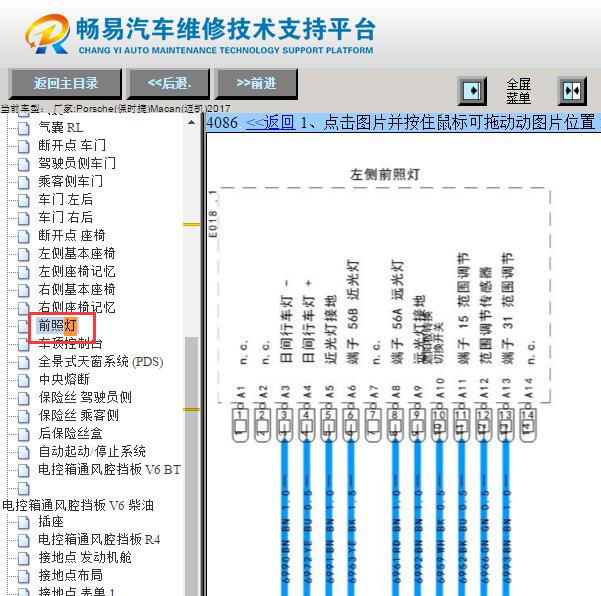Select 乘客侧车门 entry
Viewport: 601px width, 596px height.
point(71,181)
